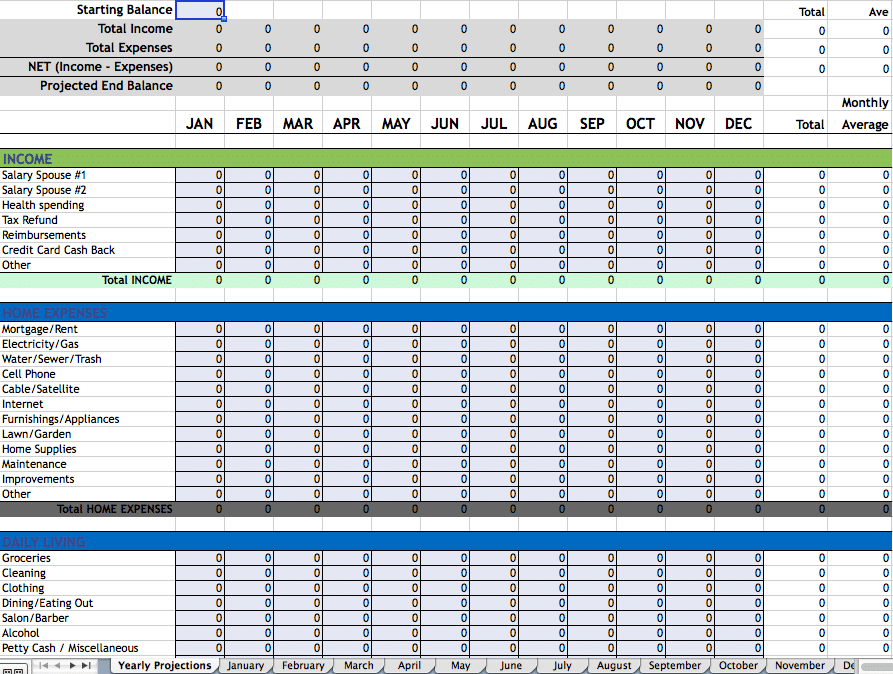Click the MAR column header

tap(298, 124)
